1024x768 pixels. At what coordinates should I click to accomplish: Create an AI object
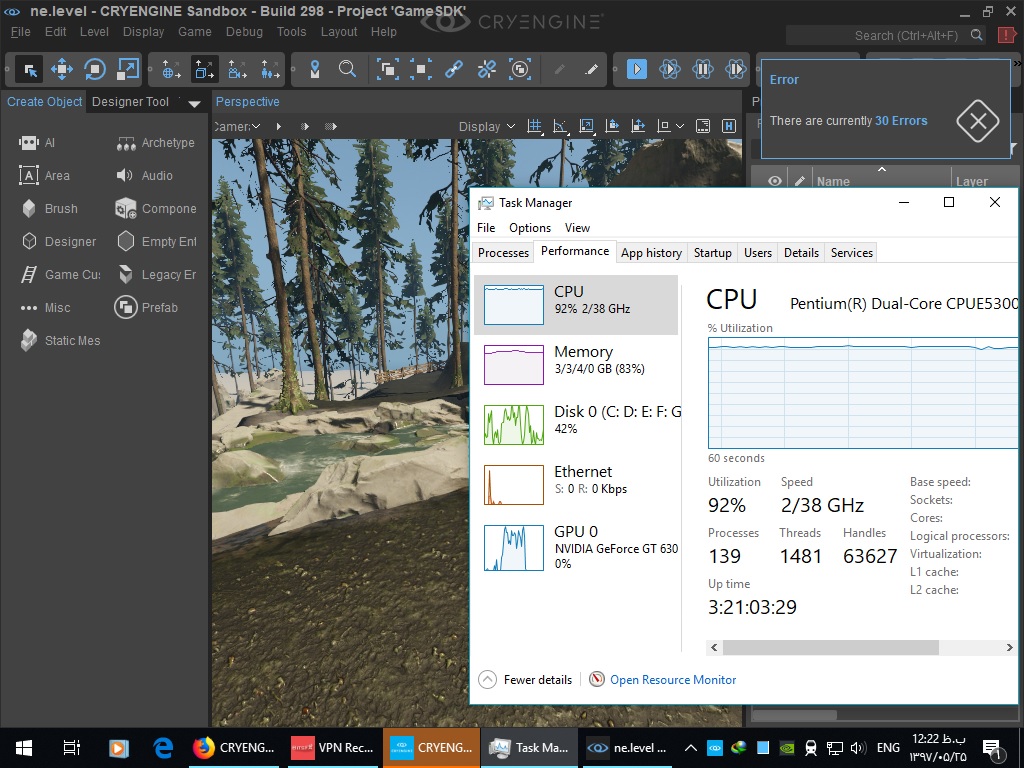click(38, 142)
